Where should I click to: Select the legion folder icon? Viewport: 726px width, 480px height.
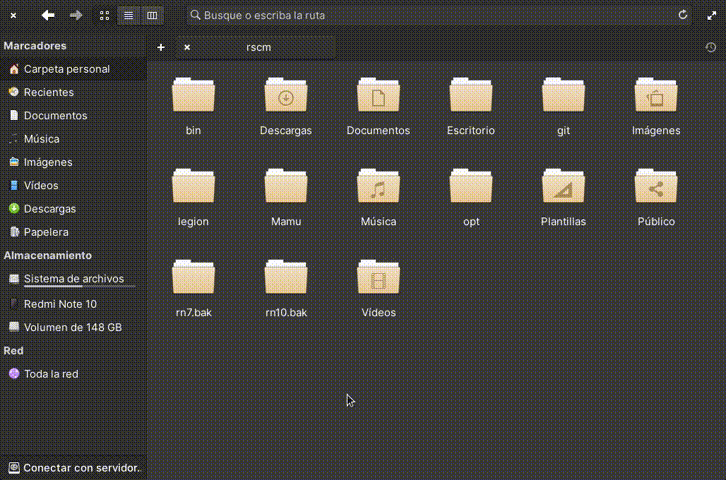[193, 186]
